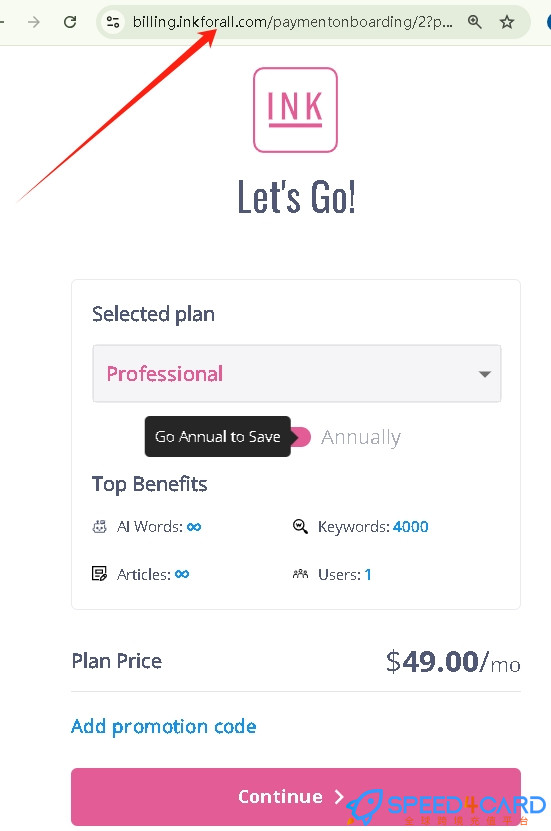Click the pink Continue button
551x831 pixels.
(x=296, y=797)
